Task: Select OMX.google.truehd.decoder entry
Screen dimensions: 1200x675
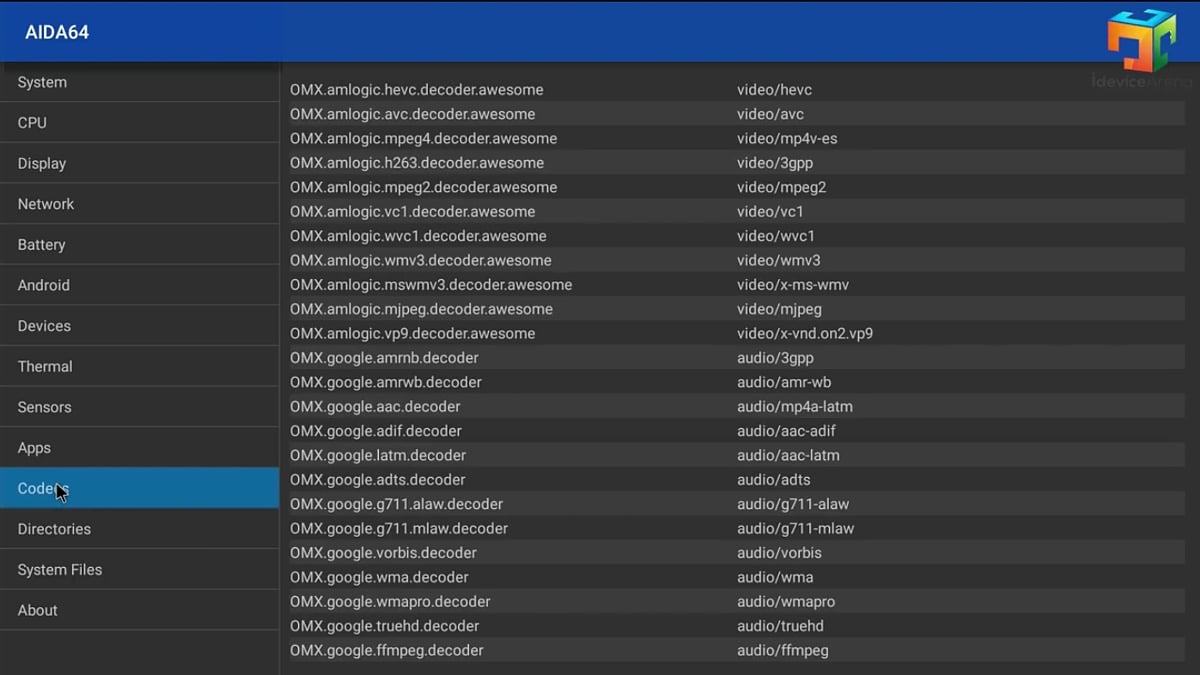Action: pos(737,625)
